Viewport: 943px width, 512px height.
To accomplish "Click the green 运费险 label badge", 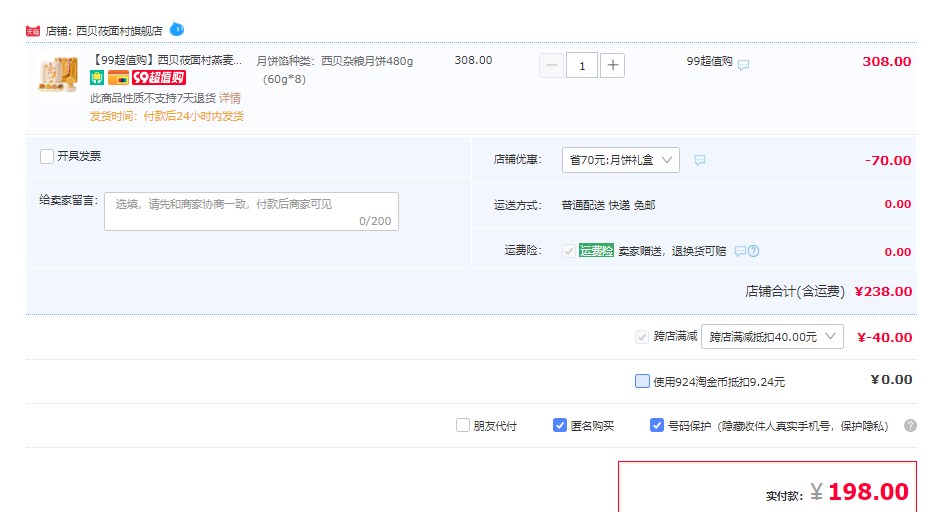I will (x=596, y=251).
